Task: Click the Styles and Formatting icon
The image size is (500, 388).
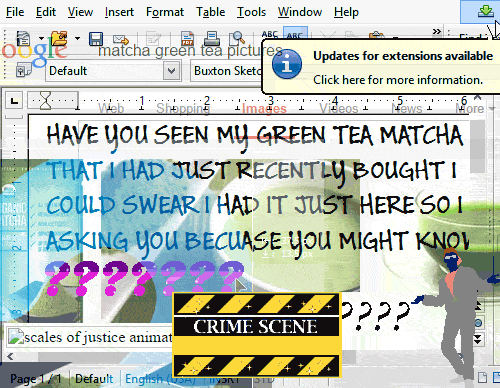Action: 24,71
